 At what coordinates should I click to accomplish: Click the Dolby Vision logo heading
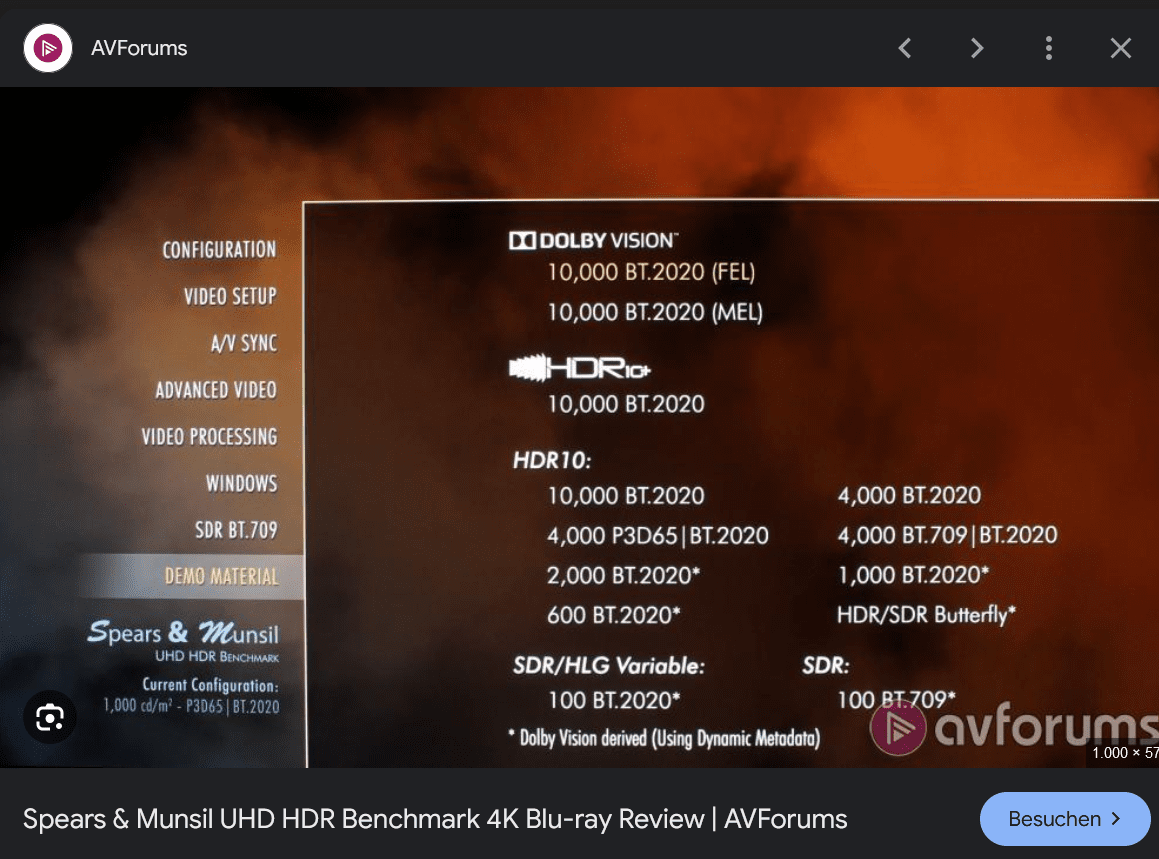point(594,240)
